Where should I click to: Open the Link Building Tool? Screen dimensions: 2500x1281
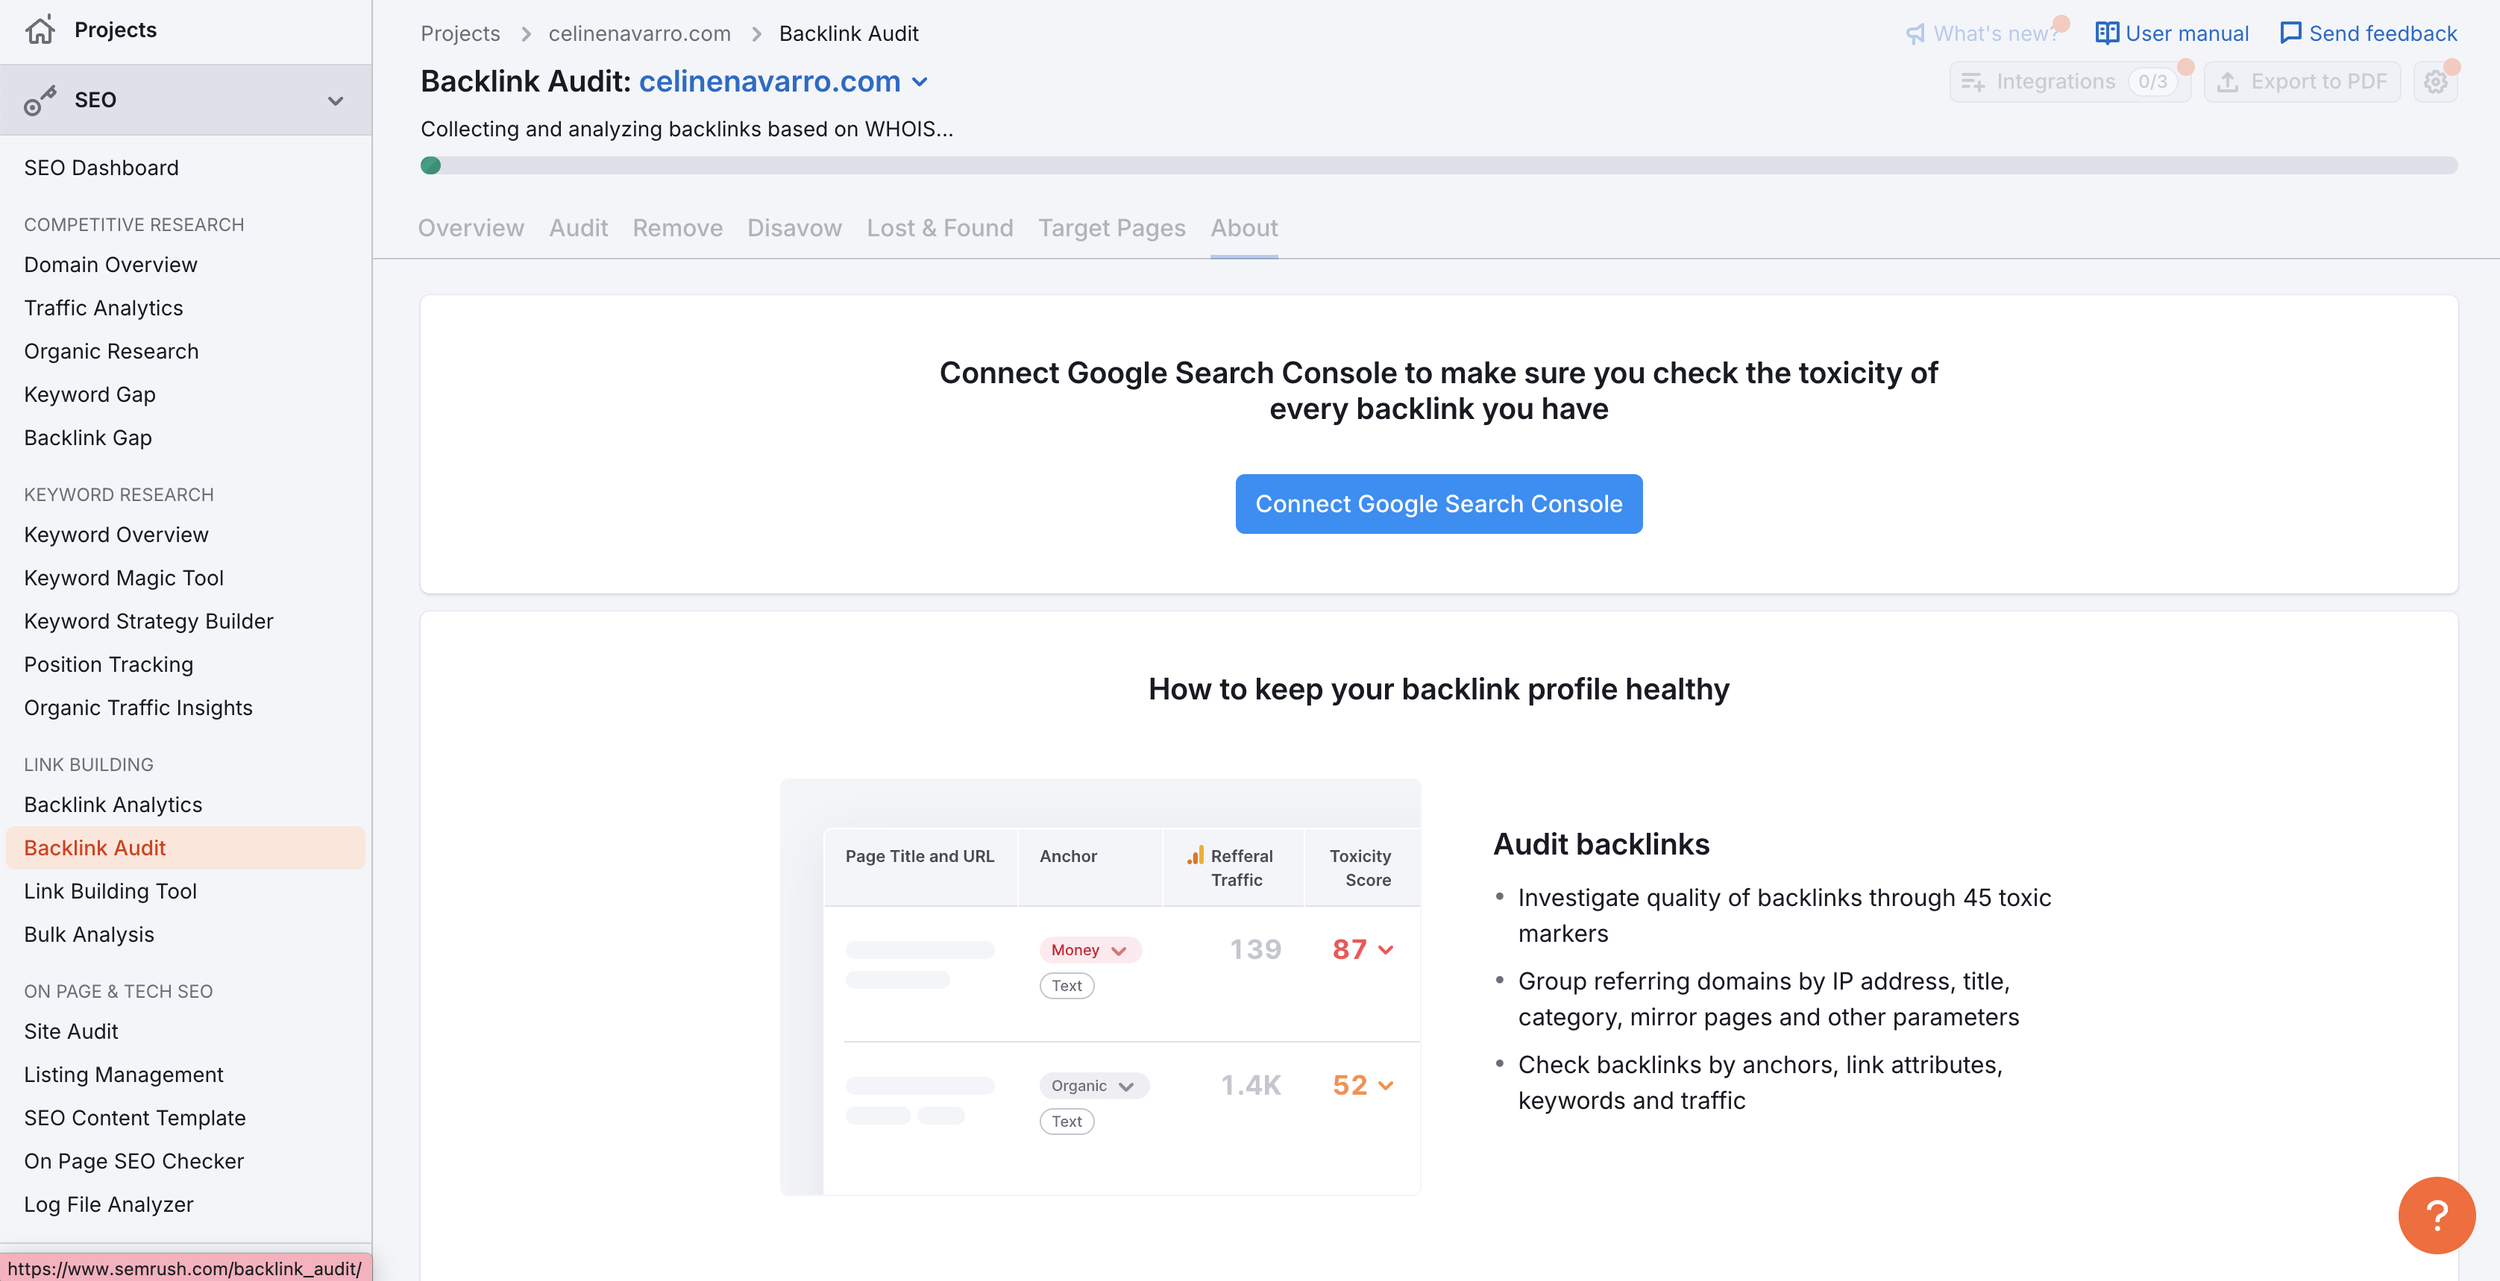point(110,891)
